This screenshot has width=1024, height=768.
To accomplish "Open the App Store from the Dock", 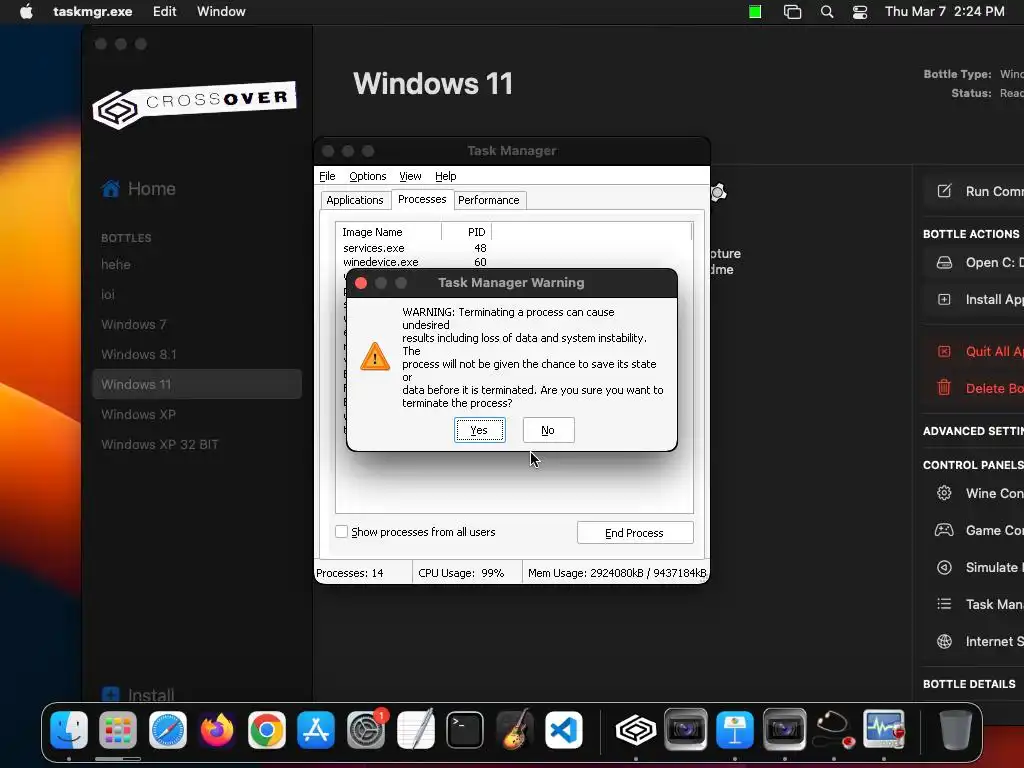I will tap(316, 729).
